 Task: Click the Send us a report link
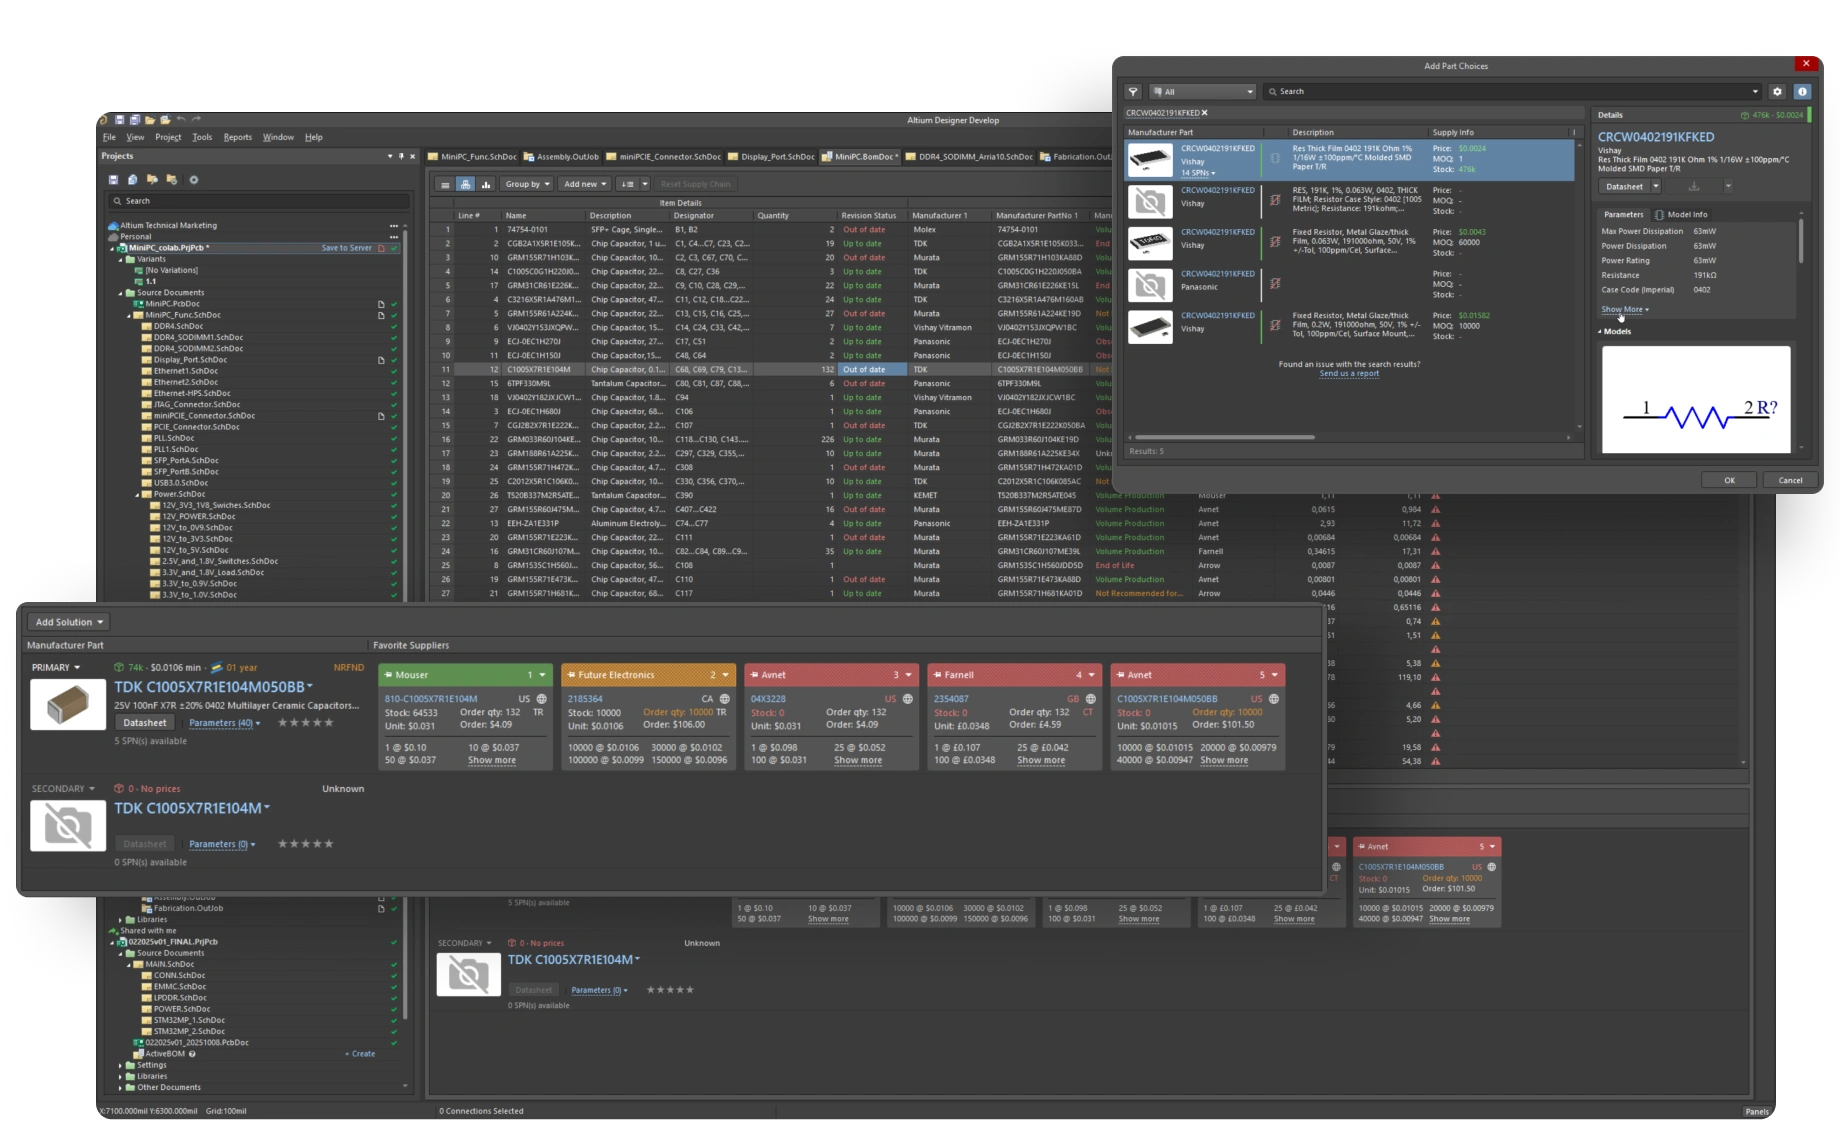pyautogui.click(x=1348, y=374)
